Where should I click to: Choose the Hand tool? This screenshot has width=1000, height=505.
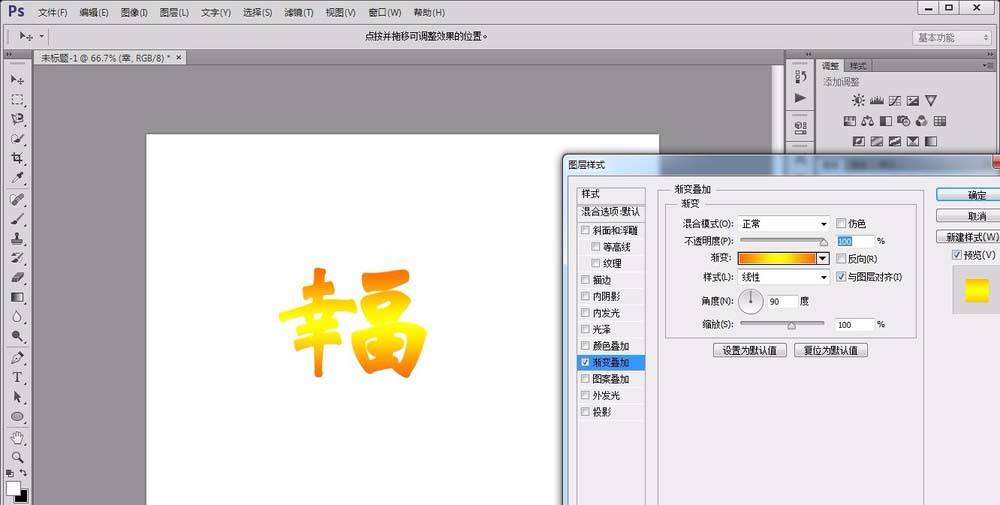[x=18, y=437]
